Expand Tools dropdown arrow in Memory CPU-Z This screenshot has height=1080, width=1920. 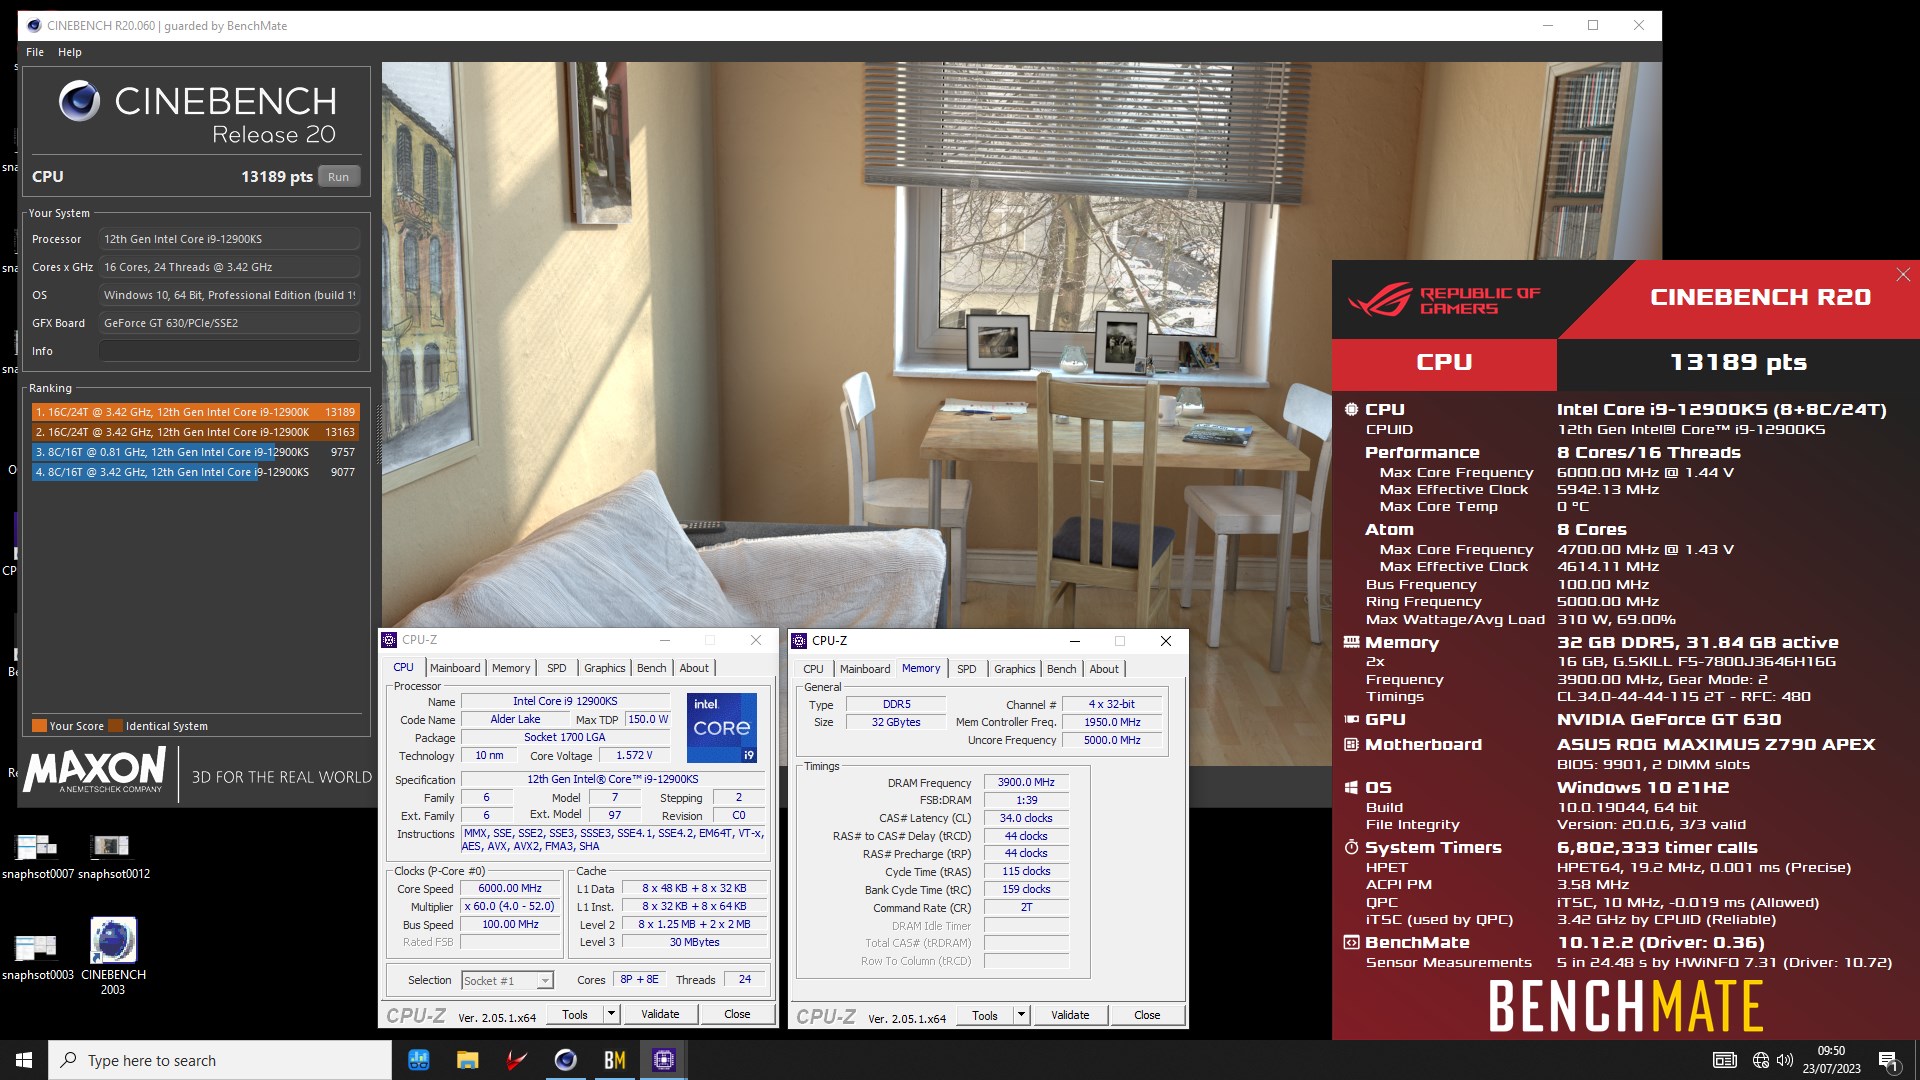pos(1021,1015)
